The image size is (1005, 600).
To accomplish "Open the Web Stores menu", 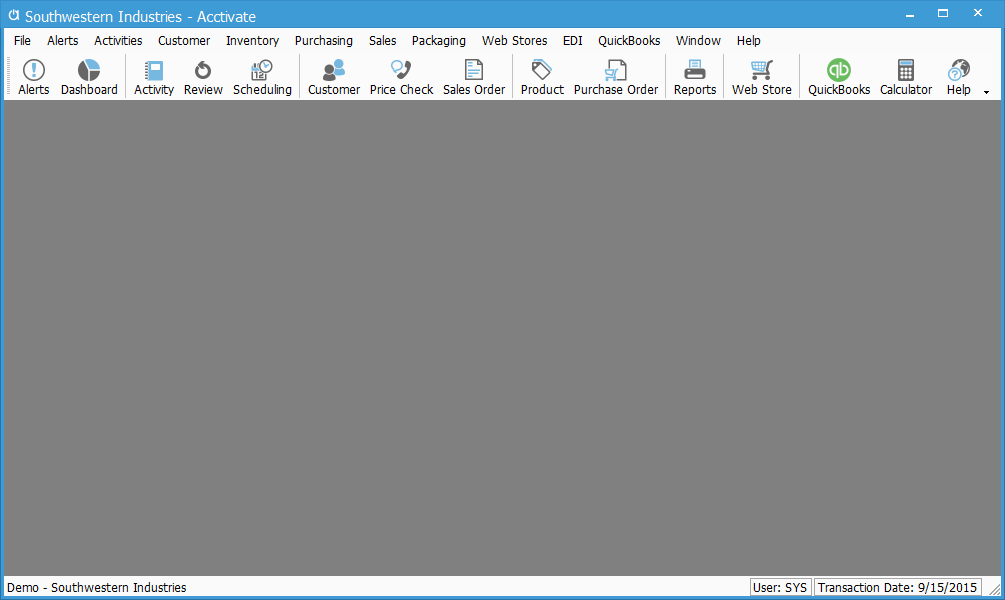I will click(515, 40).
